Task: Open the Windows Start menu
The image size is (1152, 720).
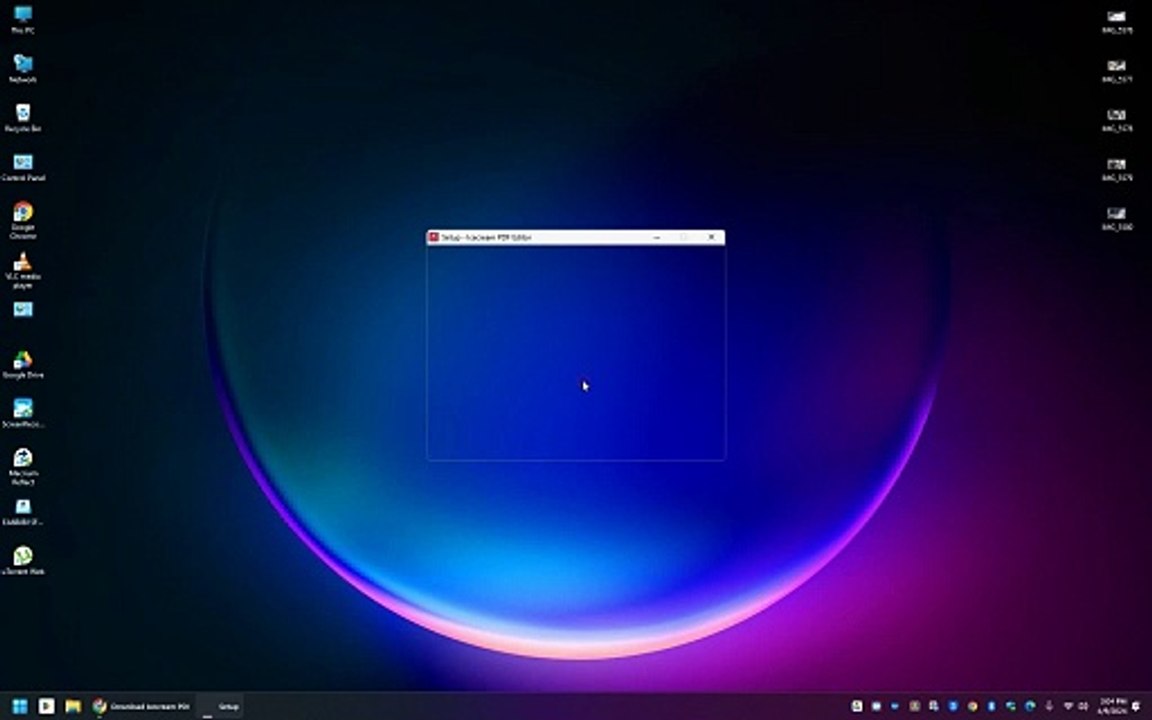Action: [20, 706]
